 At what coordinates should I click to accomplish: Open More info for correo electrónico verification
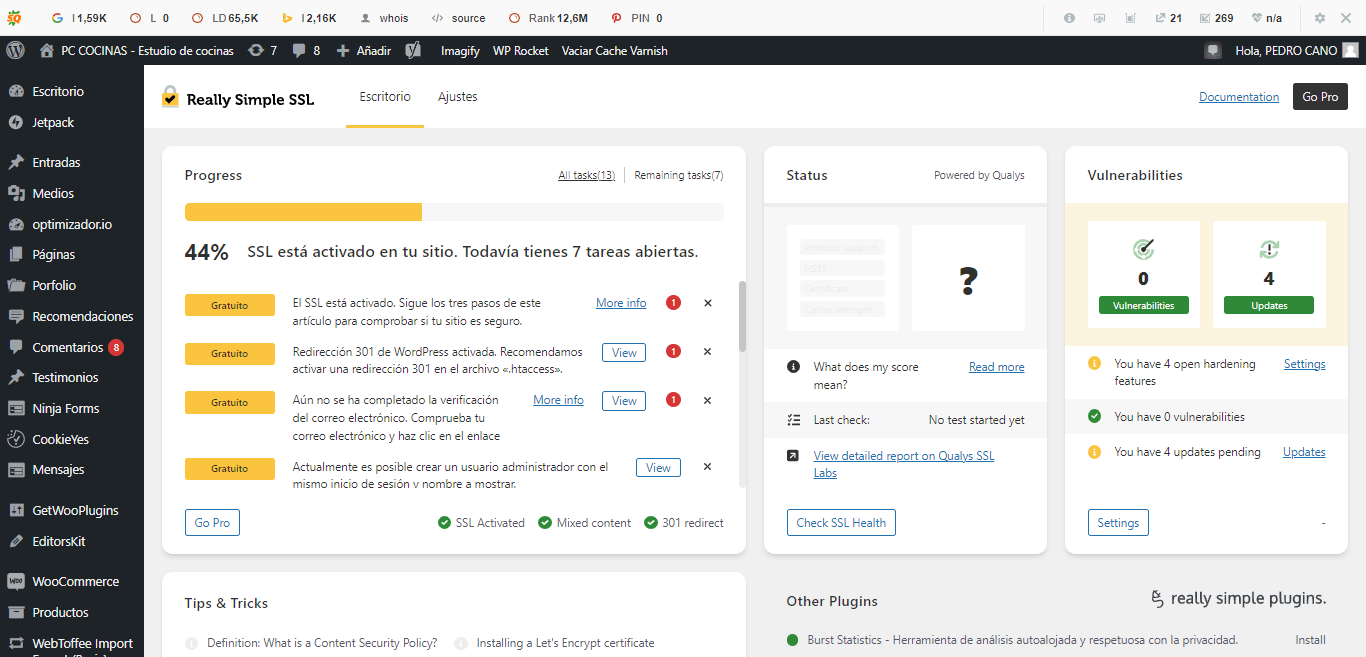(x=558, y=400)
